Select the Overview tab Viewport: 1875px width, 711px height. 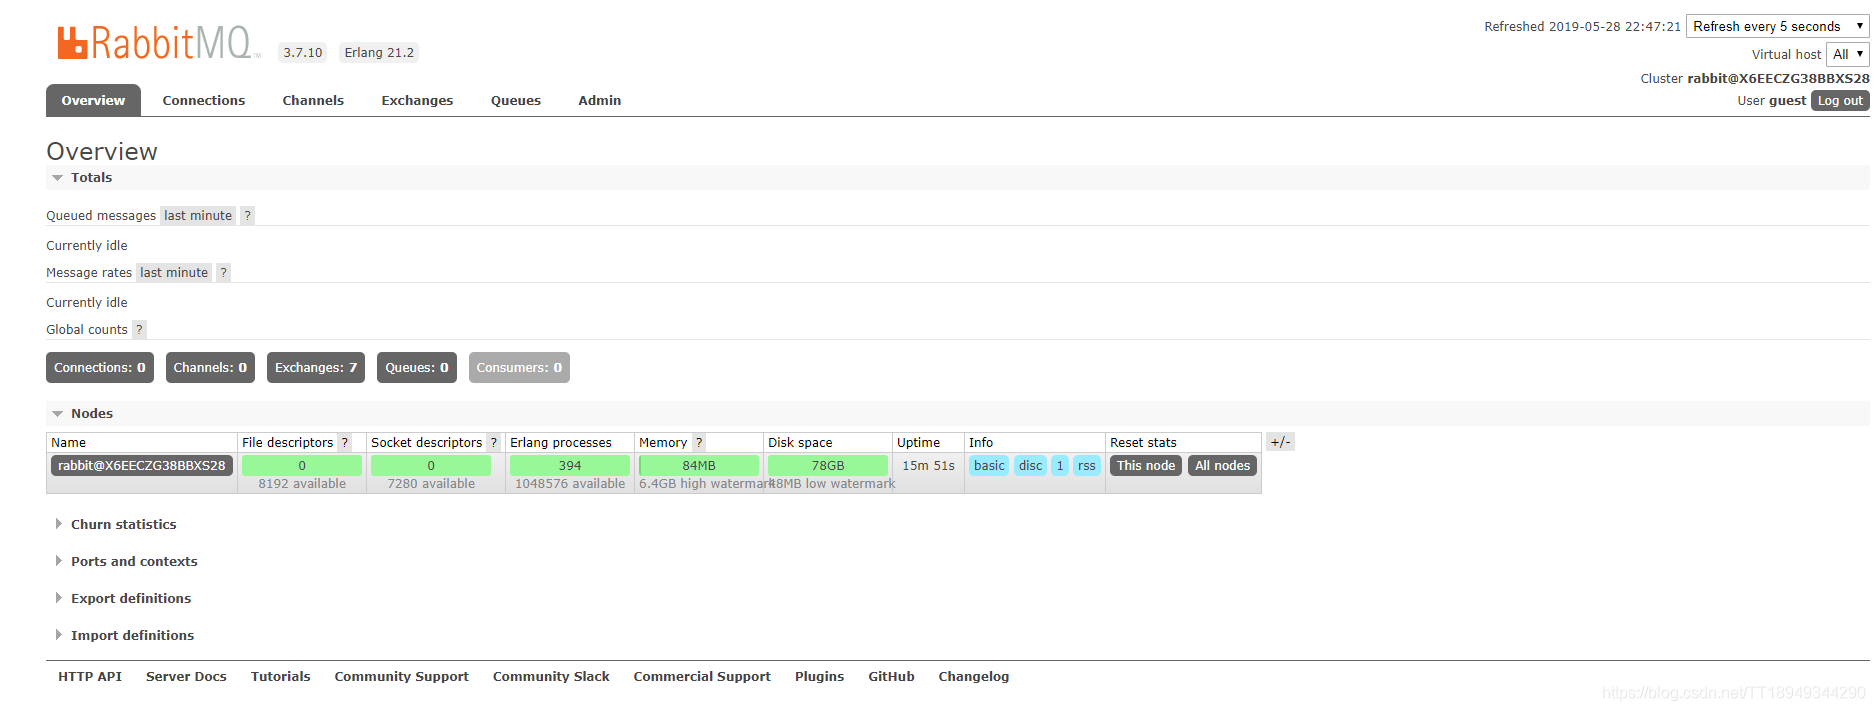pos(93,101)
